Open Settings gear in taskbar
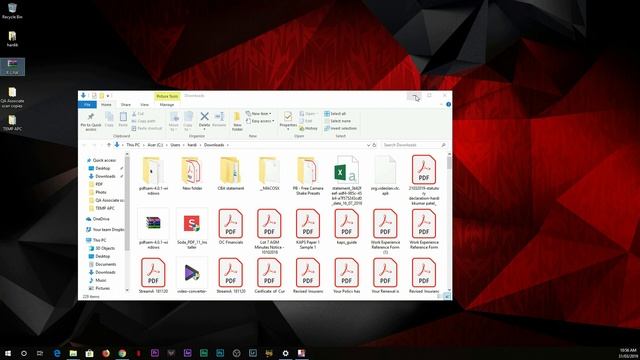640x360 pixels. [x=285, y=353]
